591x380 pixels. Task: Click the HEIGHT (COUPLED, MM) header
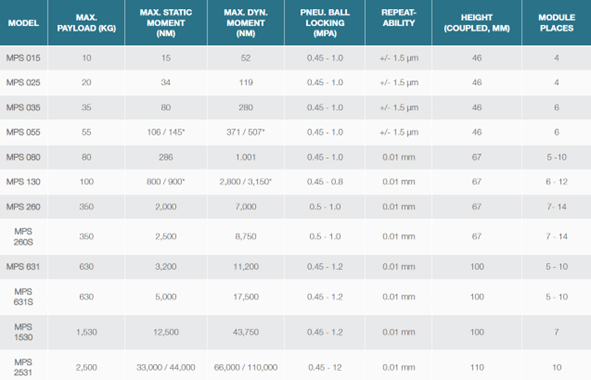[477, 23]
